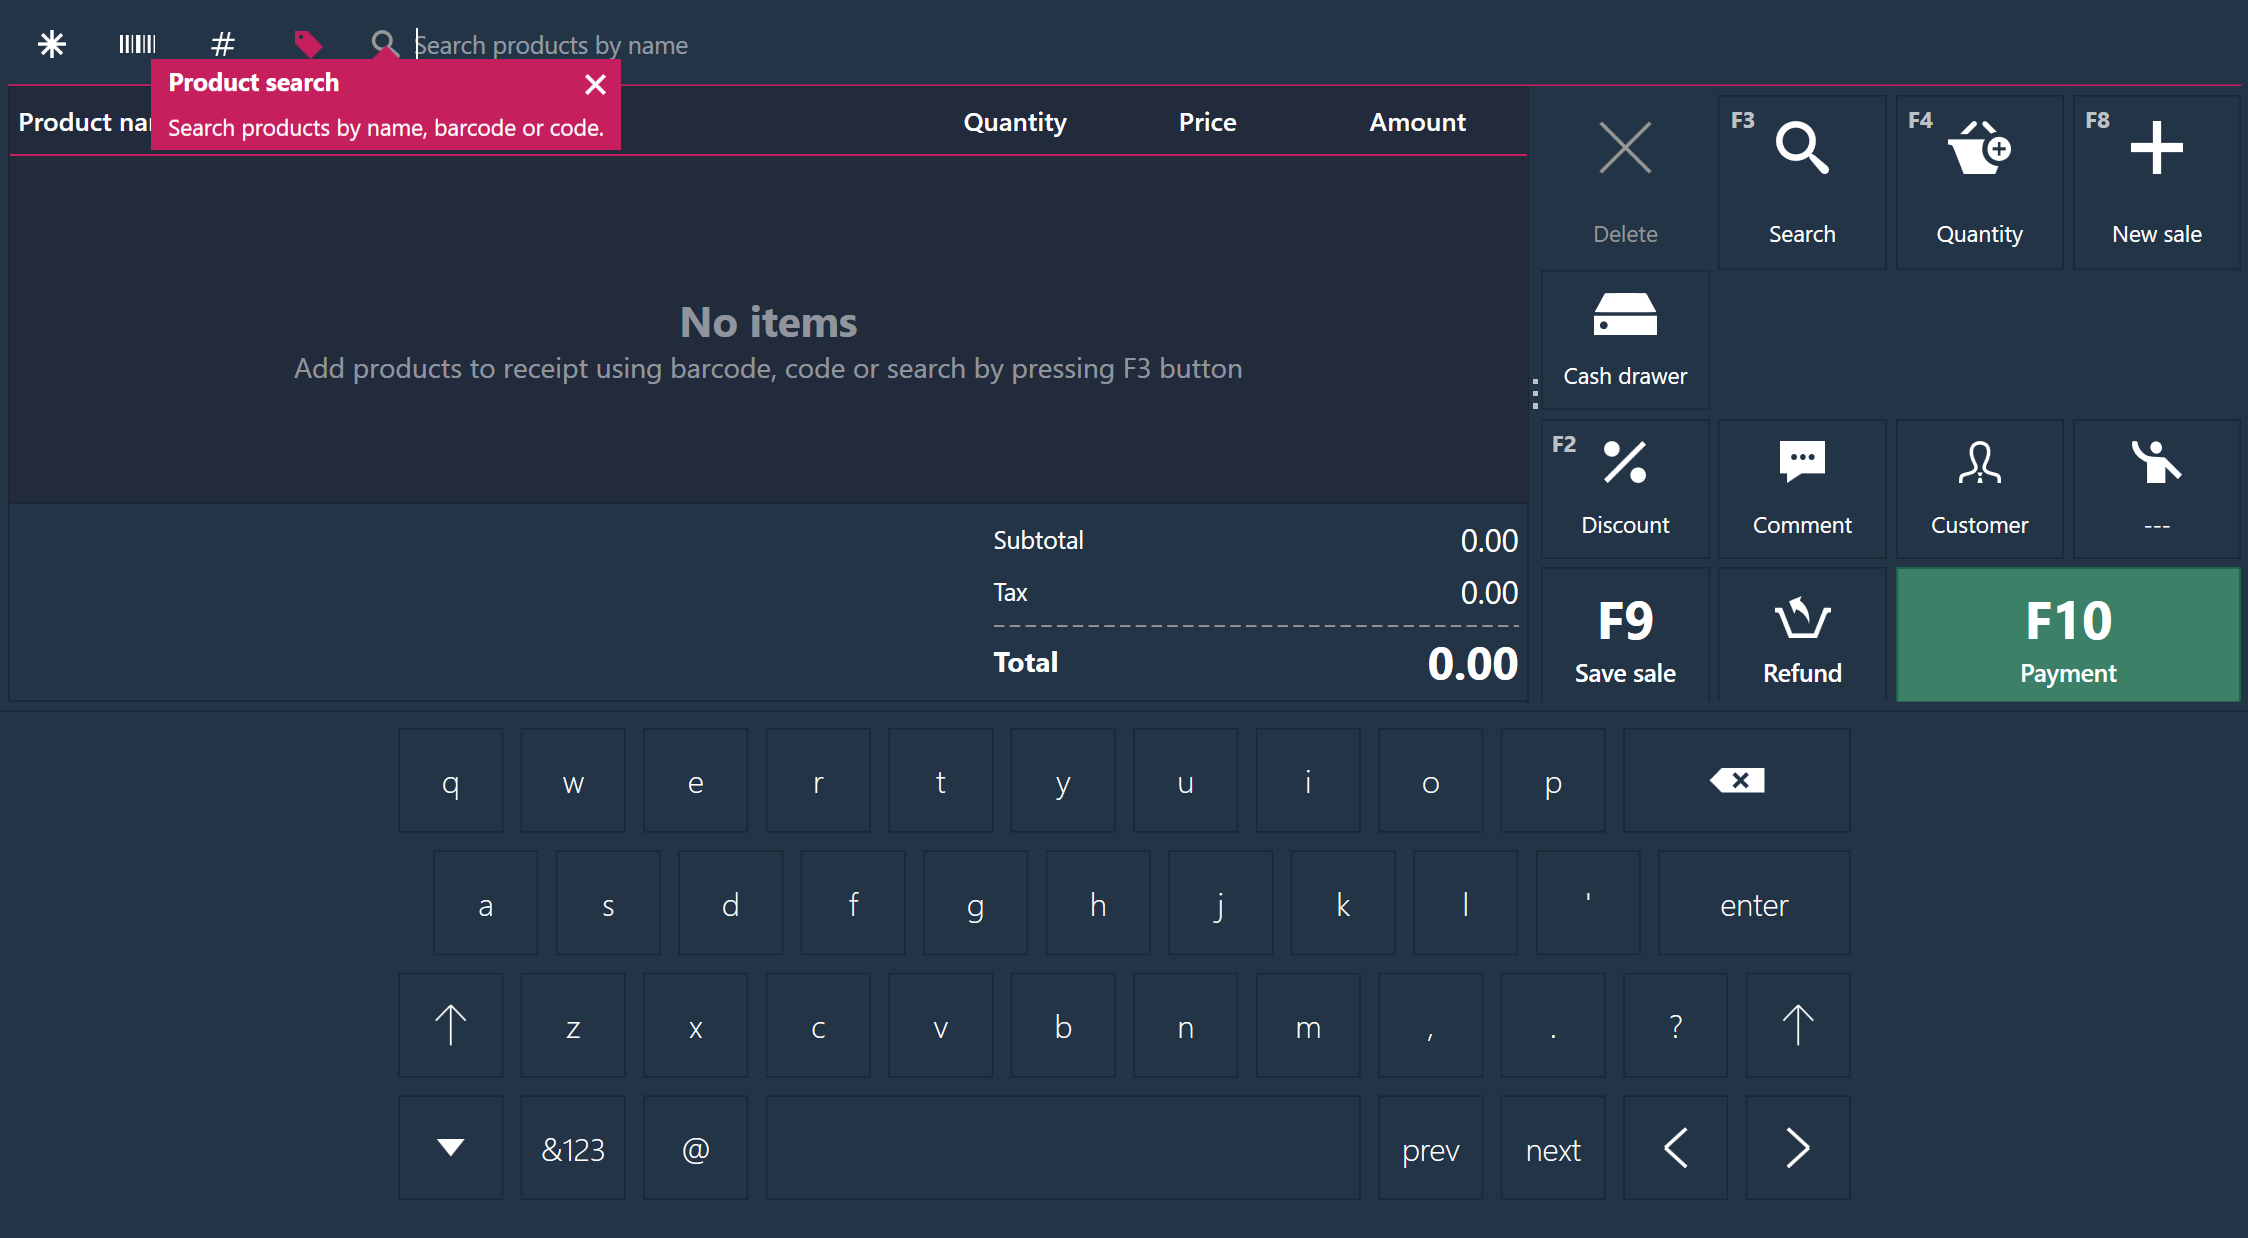Start a New sale with F8 plus
The image size is (2248, 1238).
point(2156,181)
